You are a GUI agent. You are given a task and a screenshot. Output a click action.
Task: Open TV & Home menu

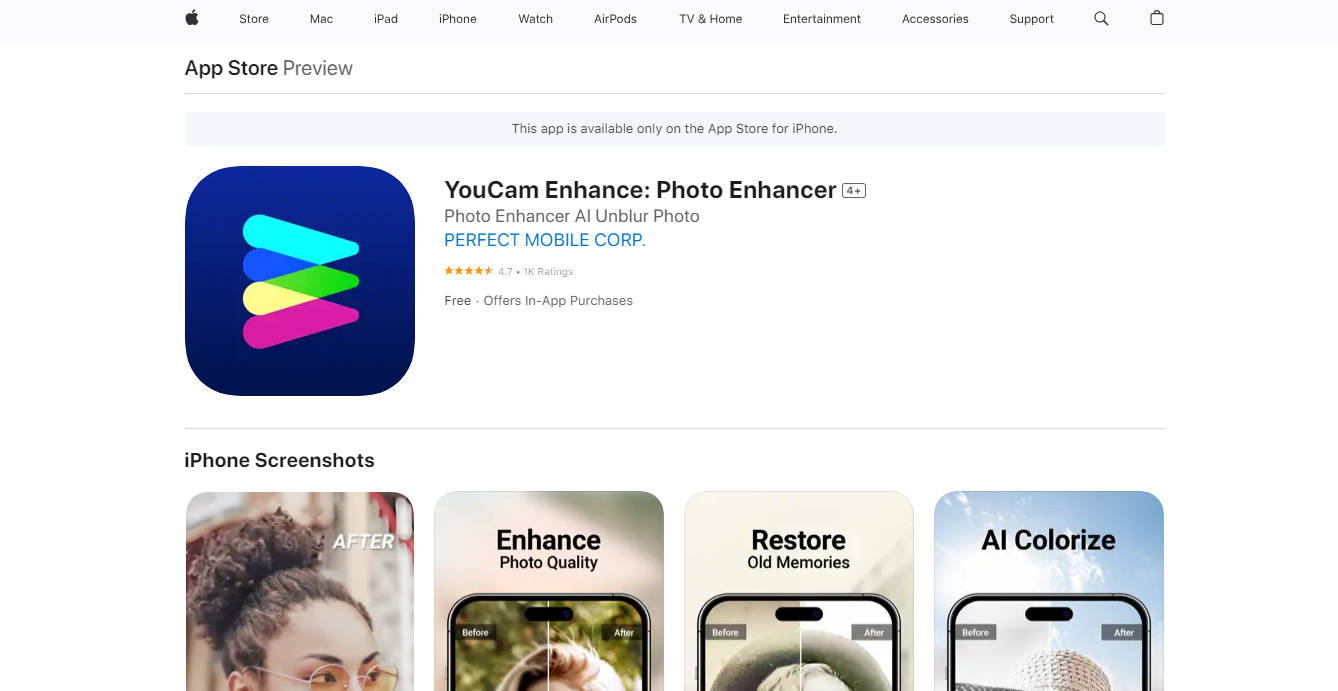(x=711, y=19)
